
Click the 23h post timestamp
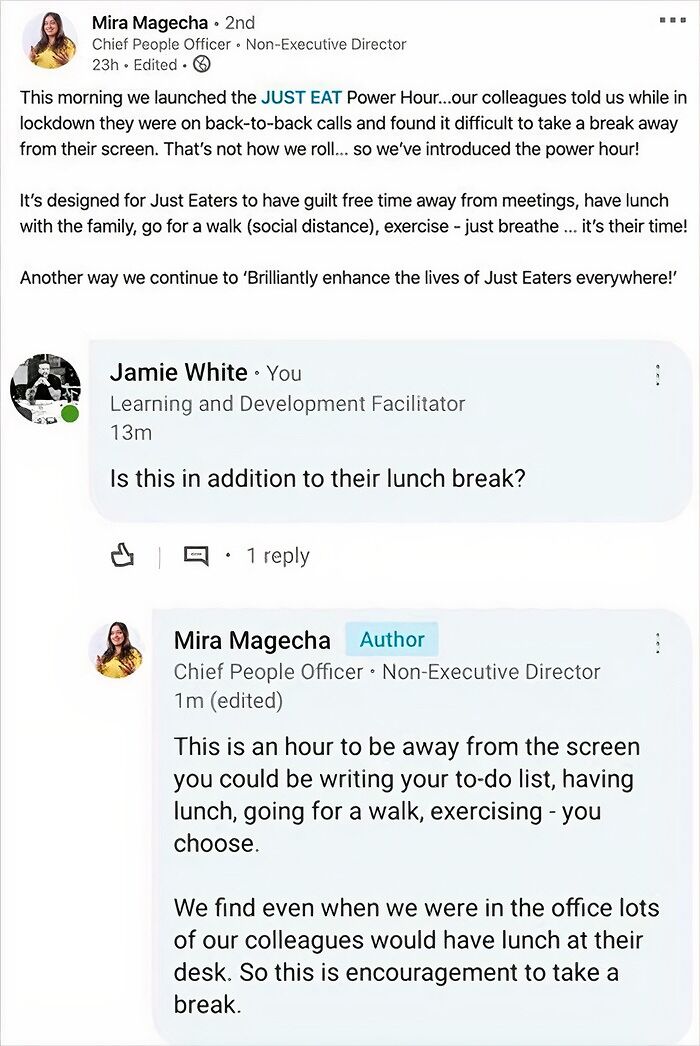click(x=105, y=65)
